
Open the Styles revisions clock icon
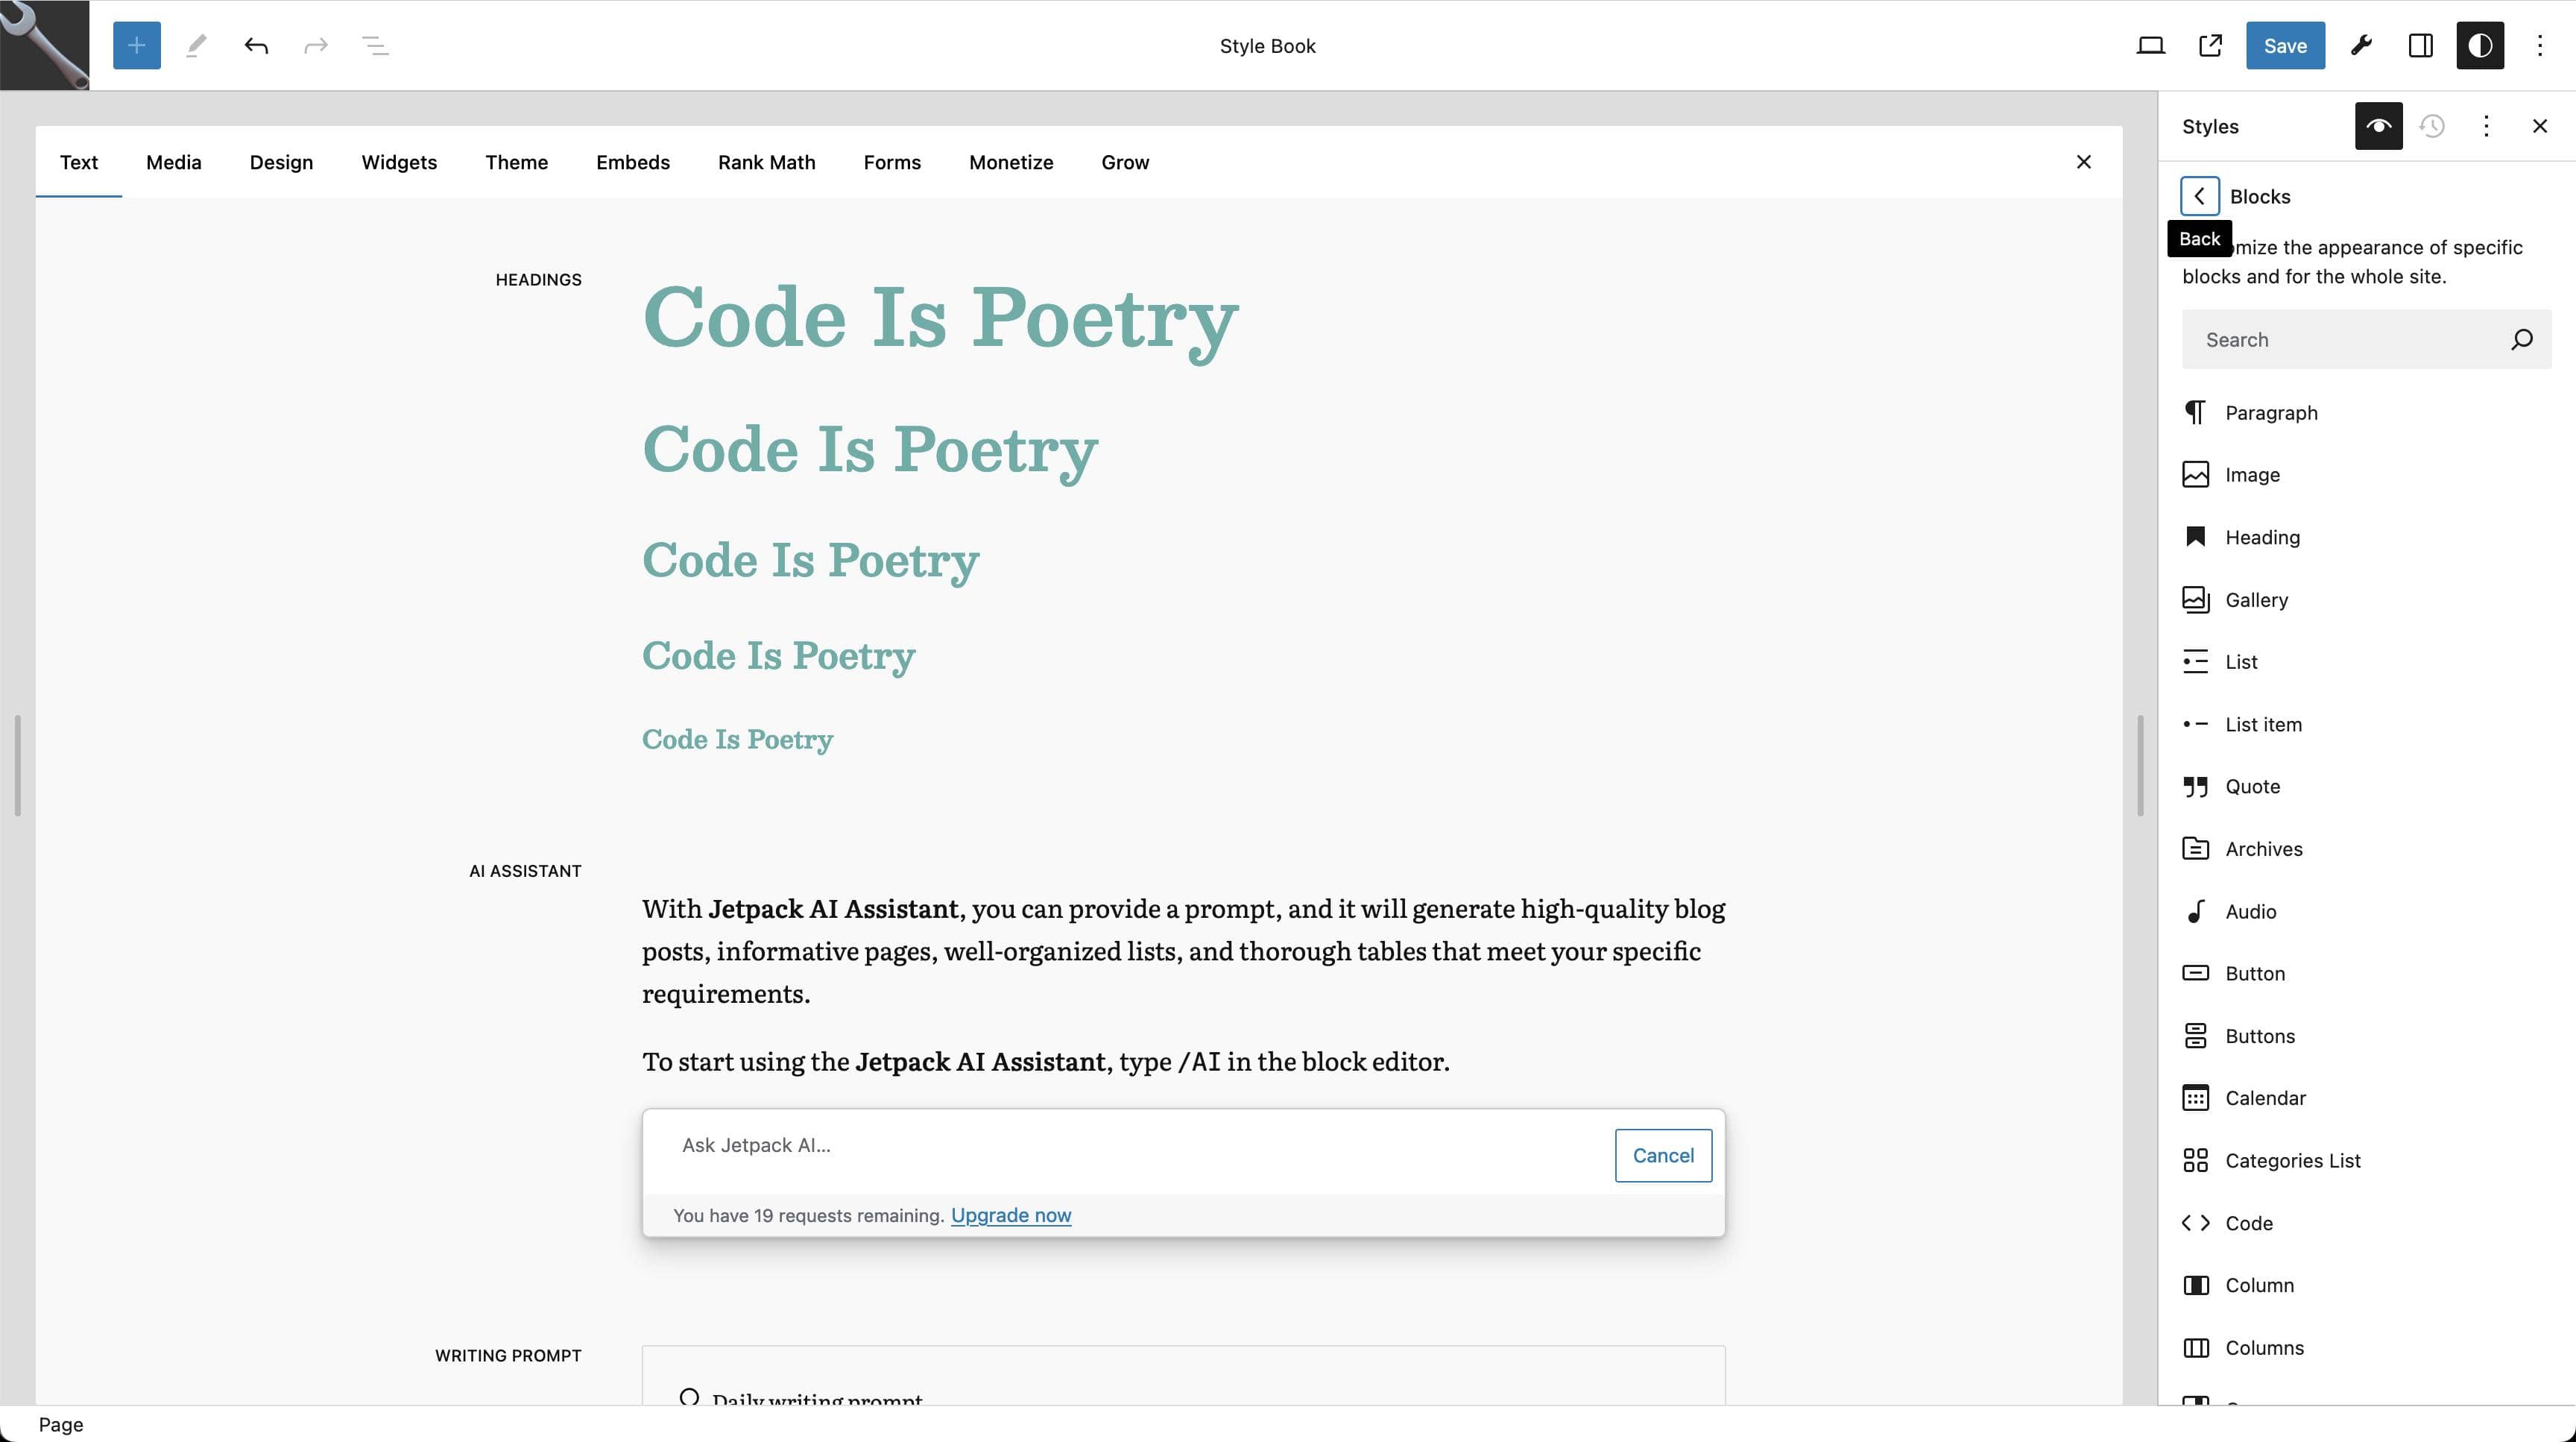pos(2432,126)
